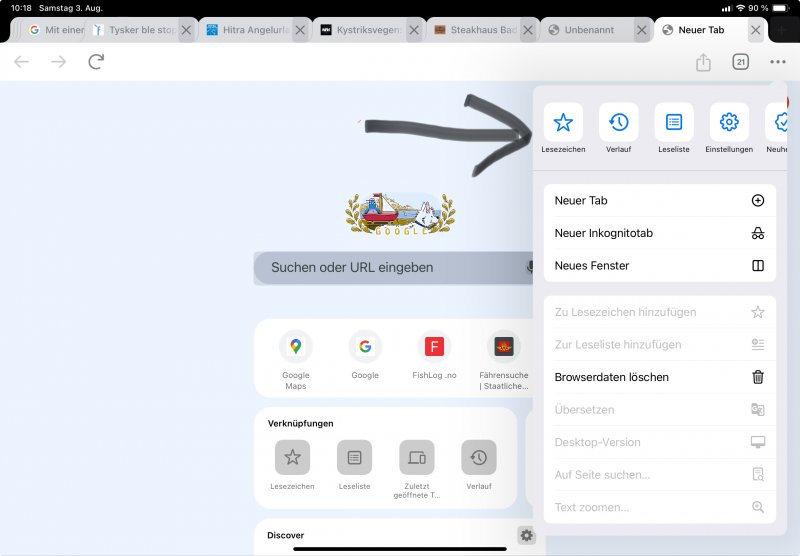Choose Neues Fenster from menu

[659, 266]
